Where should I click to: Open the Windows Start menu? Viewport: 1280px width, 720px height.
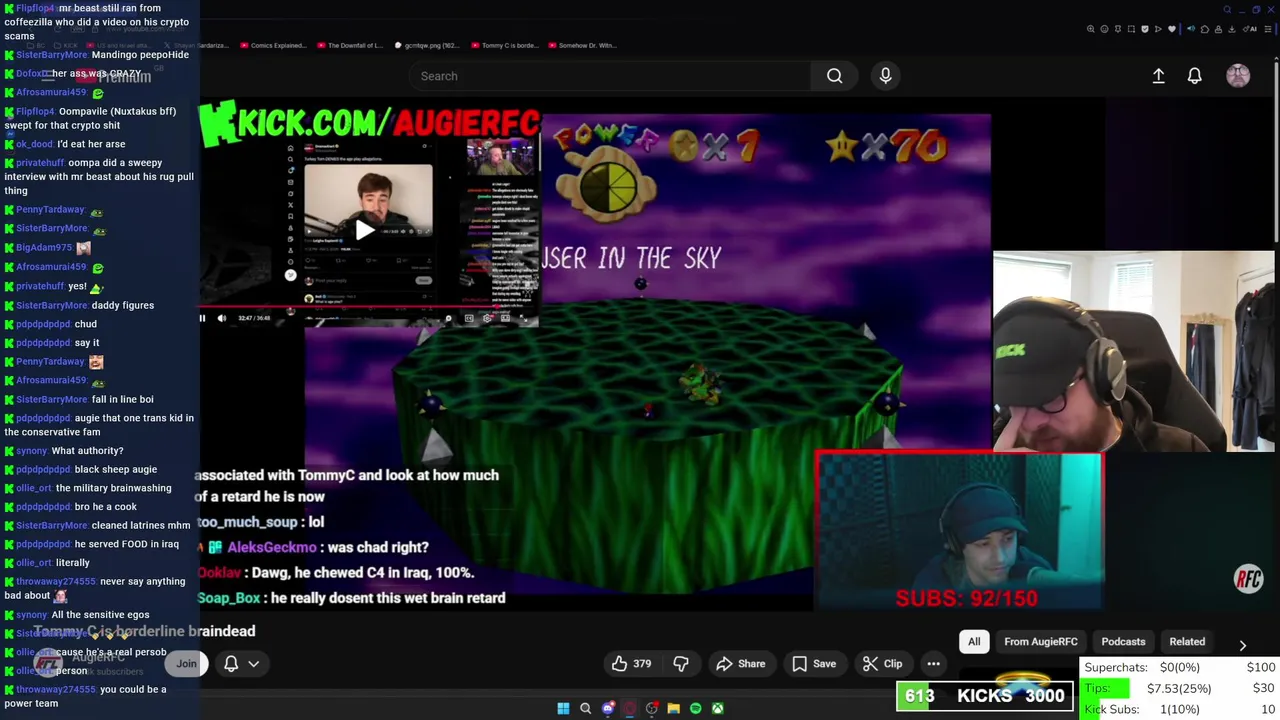click(x=563, y=708)
